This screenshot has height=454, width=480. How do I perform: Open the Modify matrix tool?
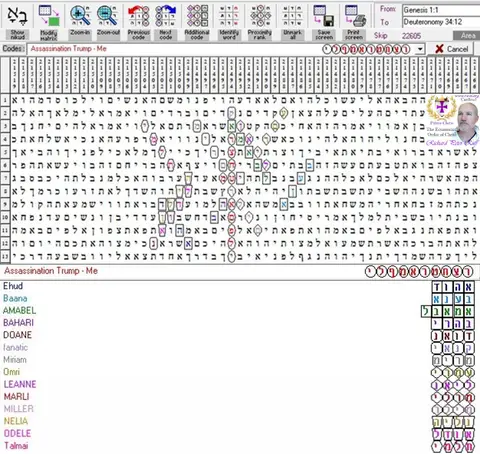tap(49, 21)
